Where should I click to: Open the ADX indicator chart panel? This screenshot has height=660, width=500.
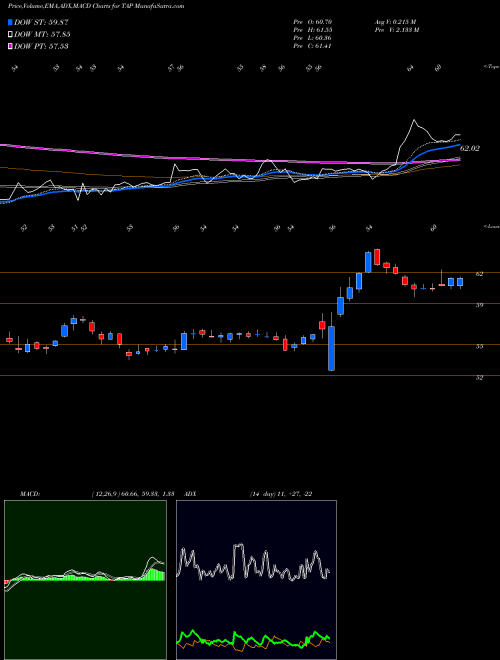pyautogui.click(x=256, y=580)
